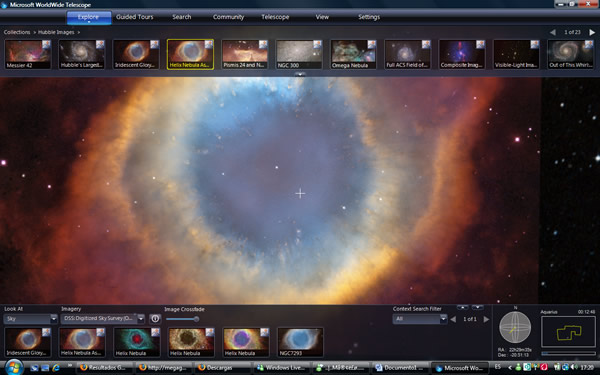
Task: Switch to the Search tab
Action: click(182, 17)
